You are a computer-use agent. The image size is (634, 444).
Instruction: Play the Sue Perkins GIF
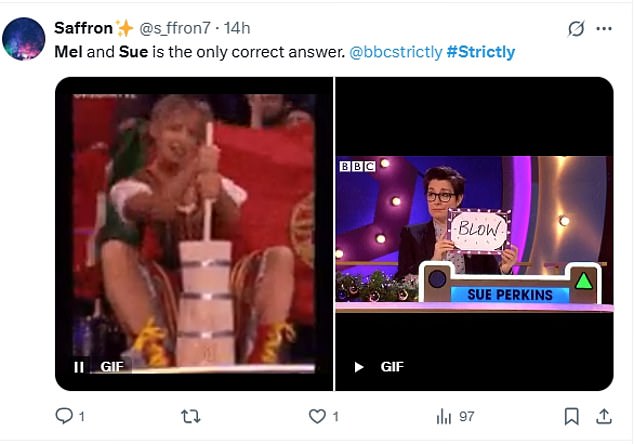click(360, 367)
